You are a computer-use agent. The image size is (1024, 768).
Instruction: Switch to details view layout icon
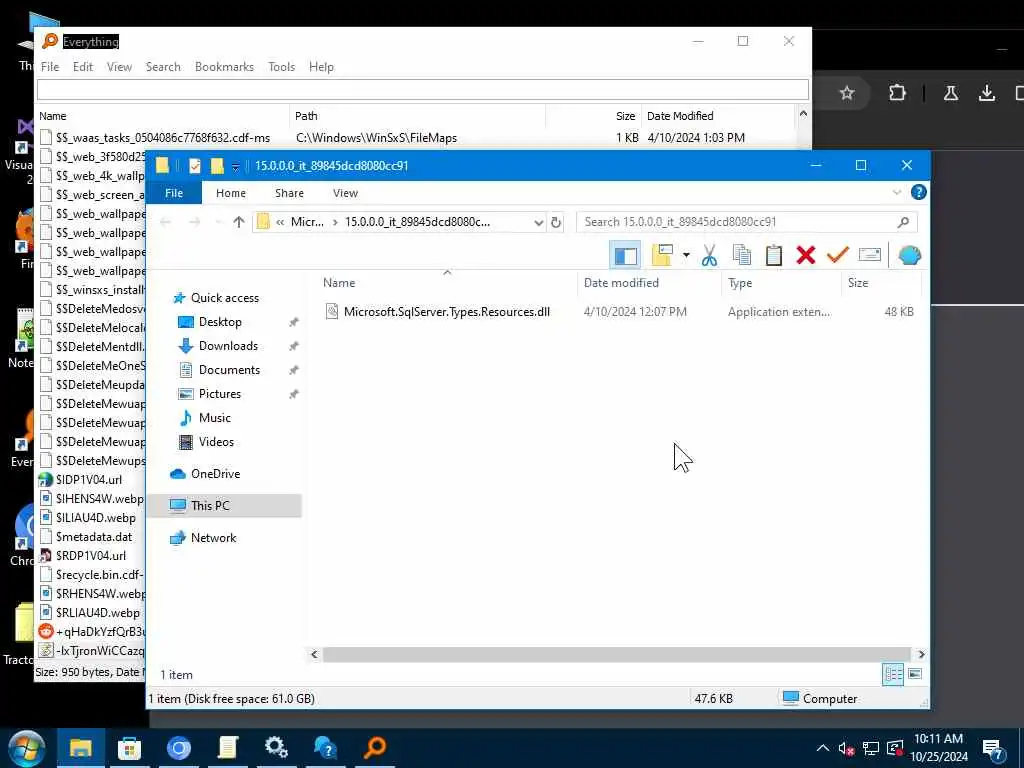point(893,674)
